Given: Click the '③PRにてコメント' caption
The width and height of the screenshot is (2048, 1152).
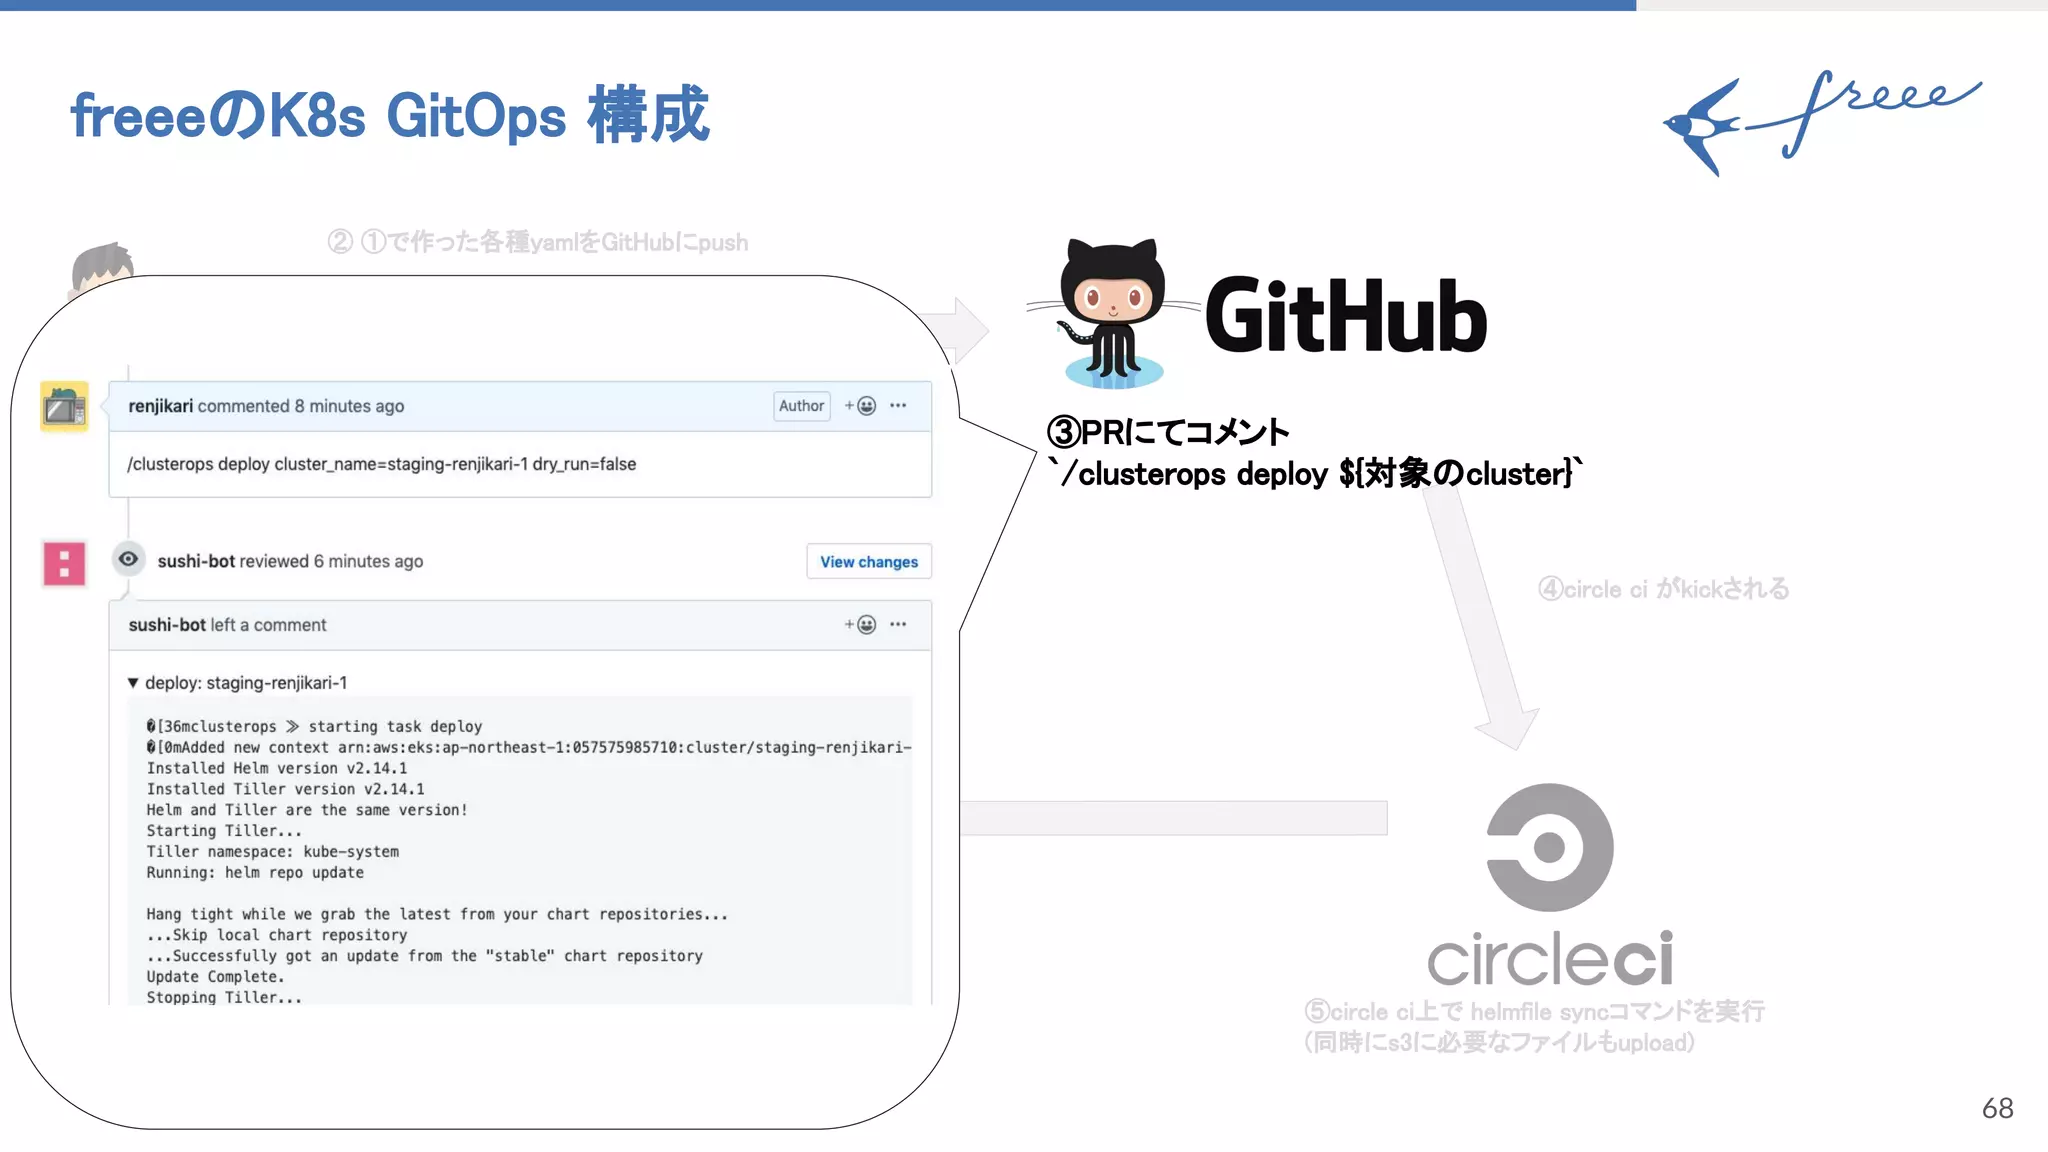Looking at the screenshot, I should (1168, 432).
